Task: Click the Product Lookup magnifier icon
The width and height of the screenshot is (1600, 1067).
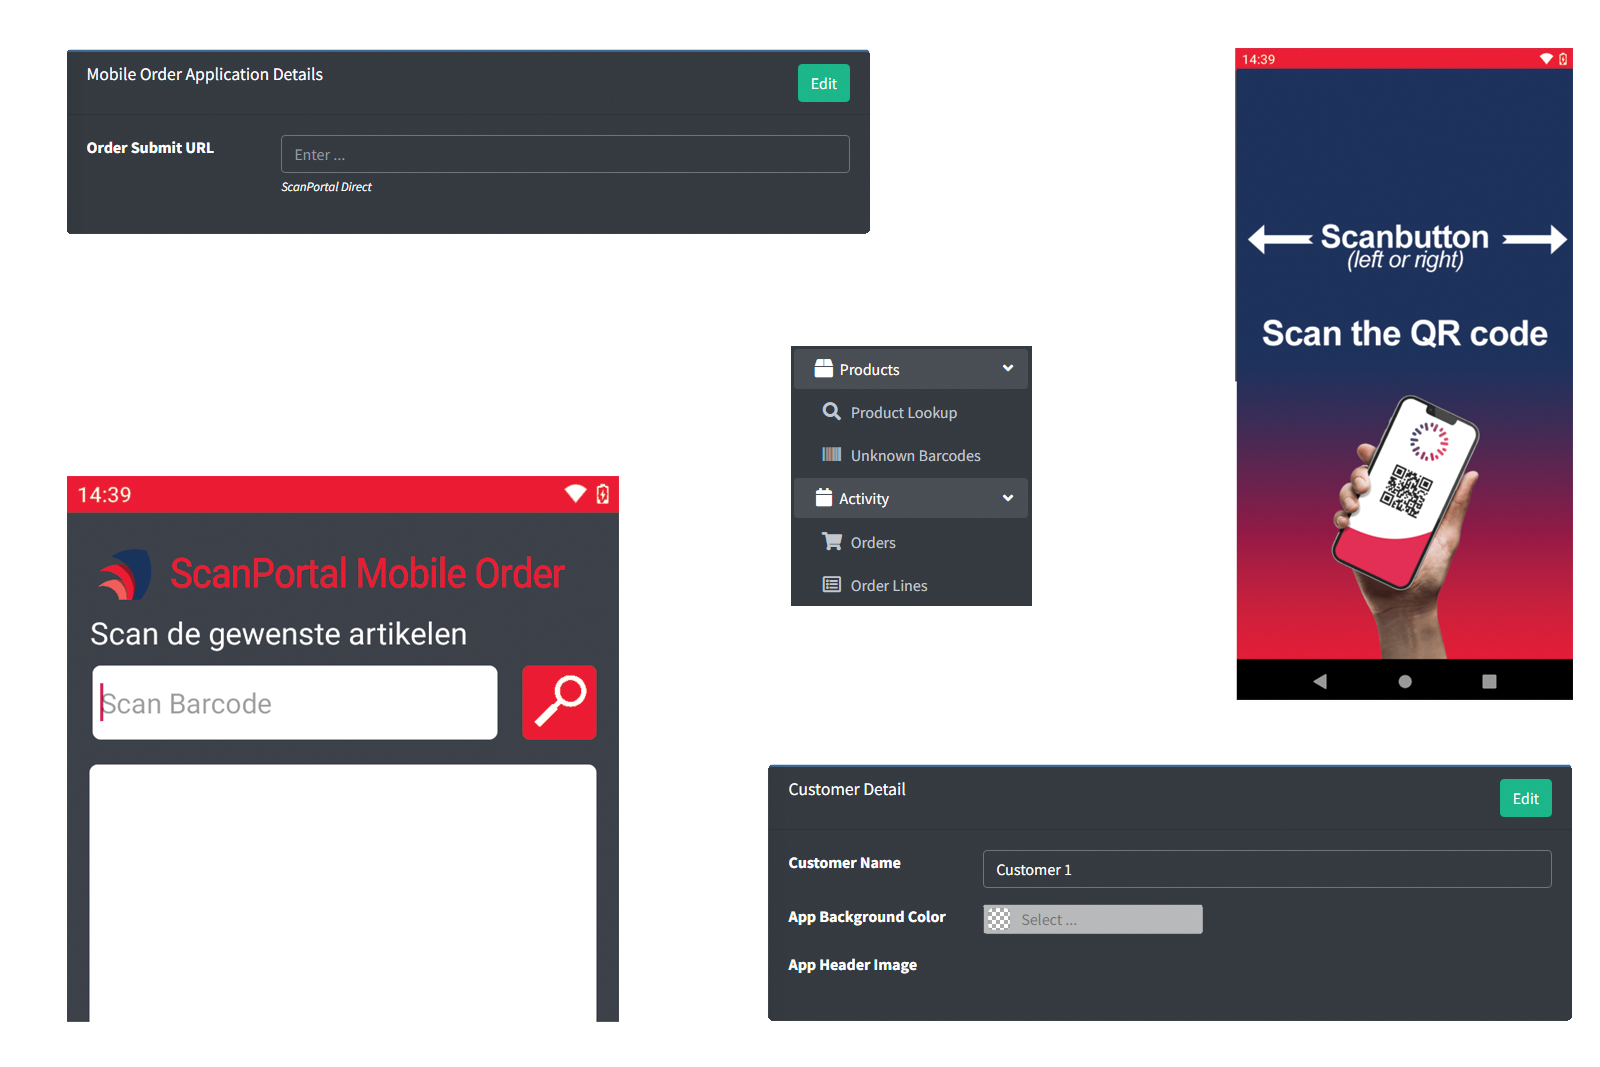Action: [831, 412]
